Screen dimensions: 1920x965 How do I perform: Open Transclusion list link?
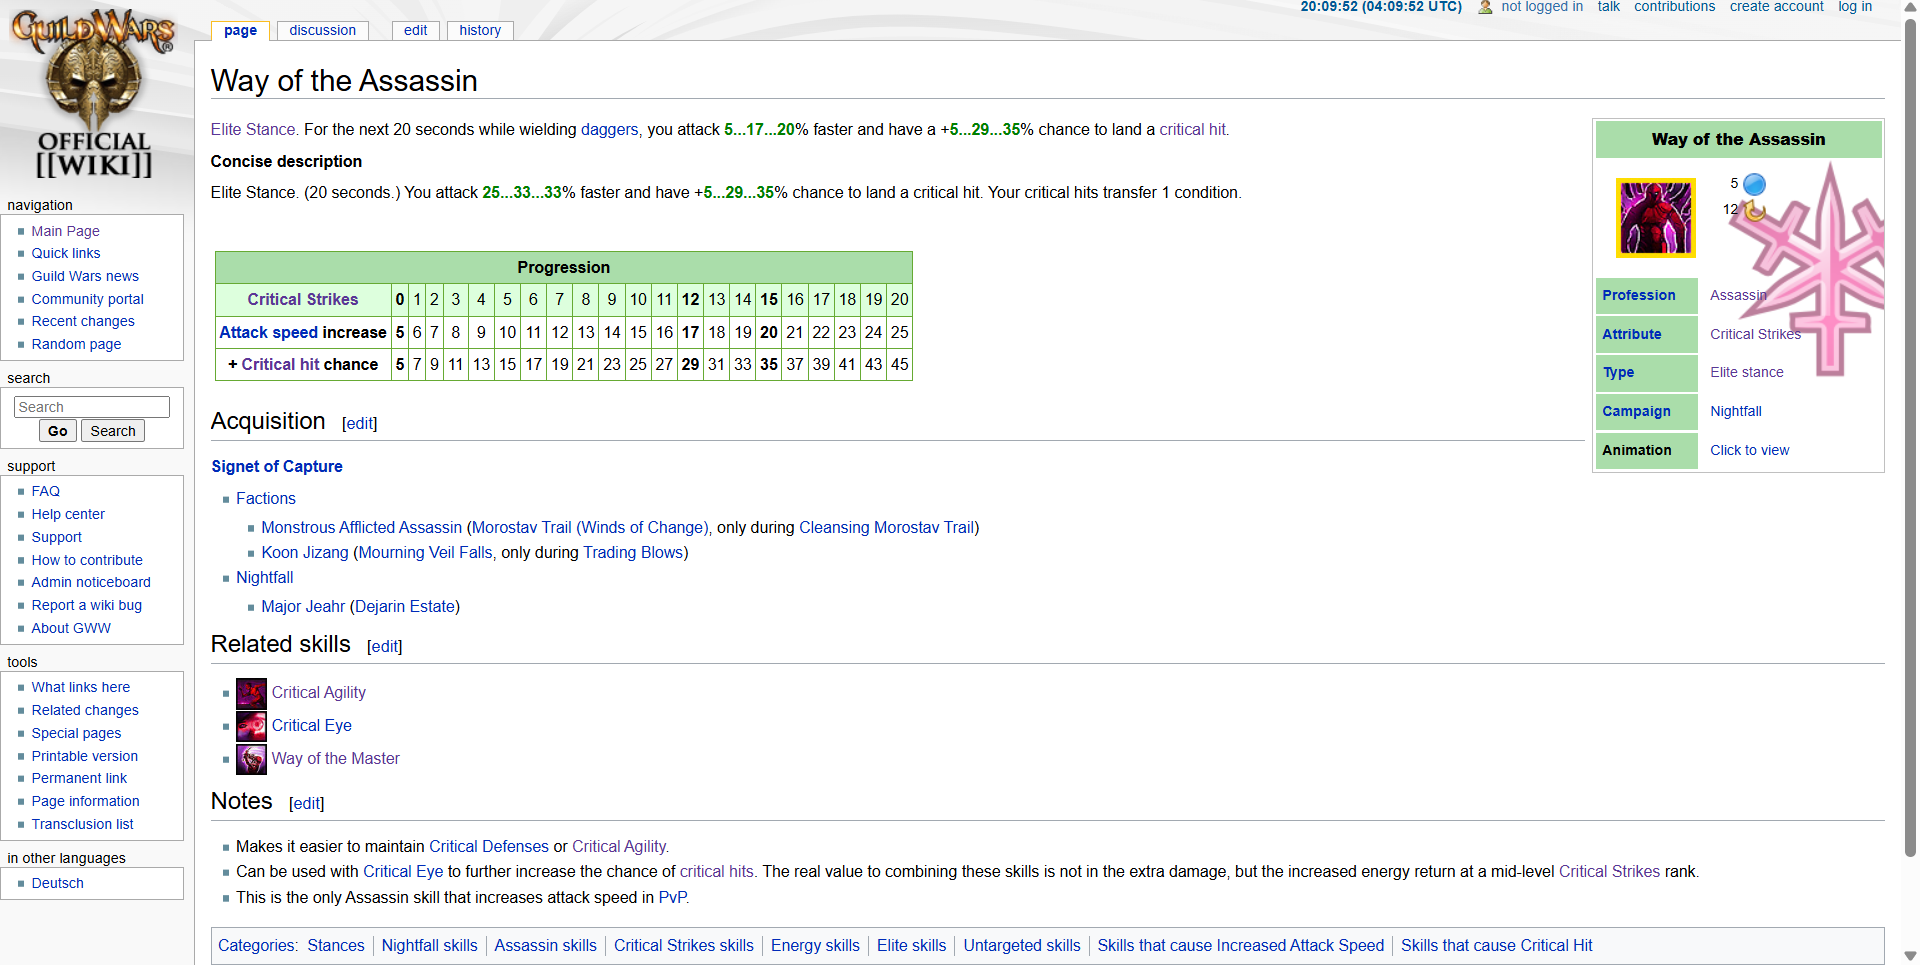point(82,825)
